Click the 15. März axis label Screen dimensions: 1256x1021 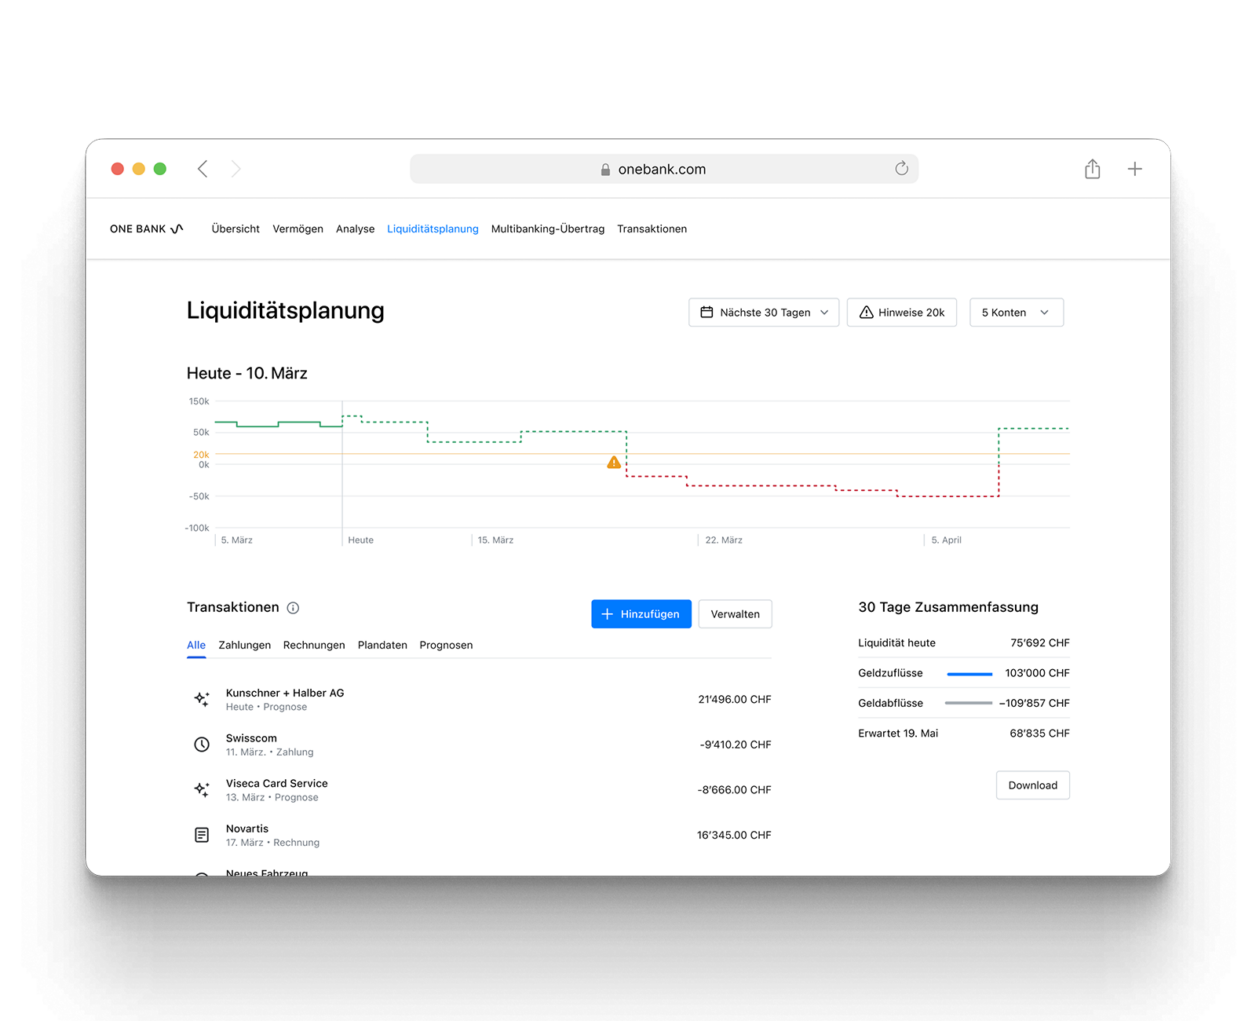coord(495,540)
